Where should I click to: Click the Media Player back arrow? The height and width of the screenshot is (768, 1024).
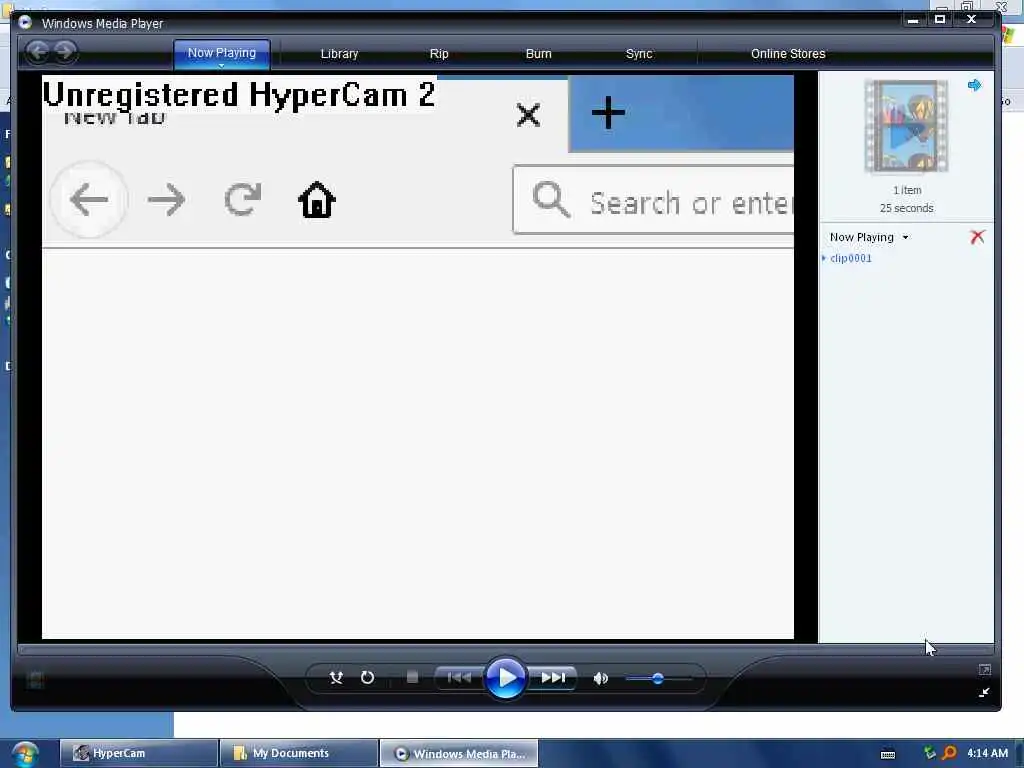point(38,52)
